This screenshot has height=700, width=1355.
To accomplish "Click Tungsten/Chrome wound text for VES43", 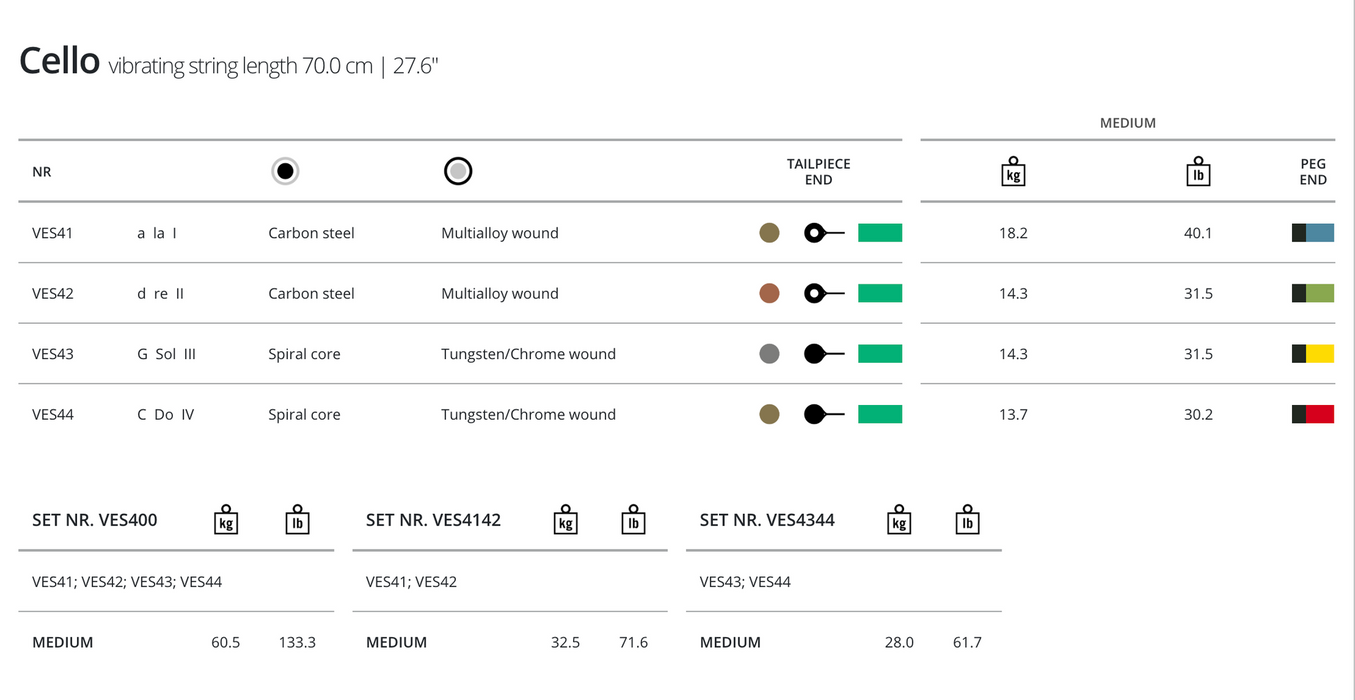I will coord(528,354).
